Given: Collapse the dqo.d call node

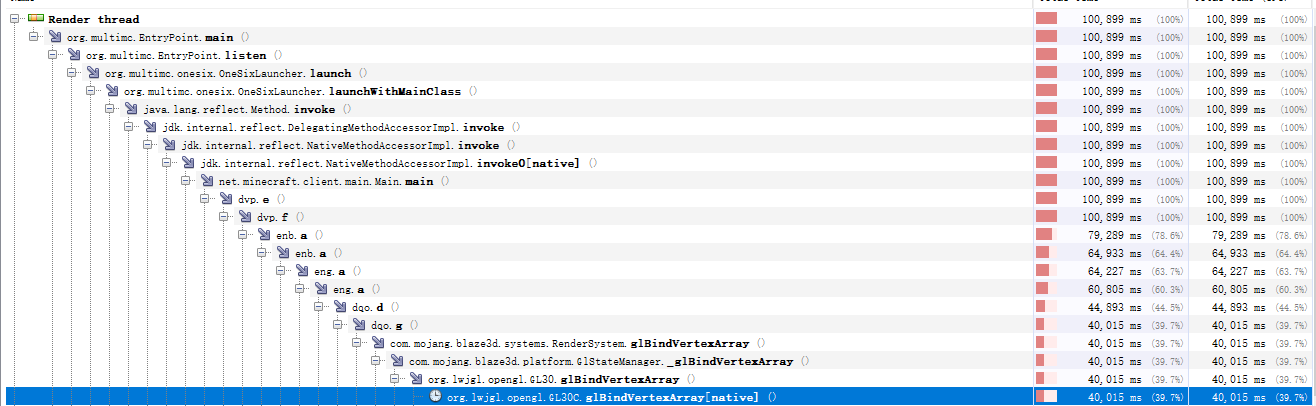Looking at the screenshot, I should [317, 307].
